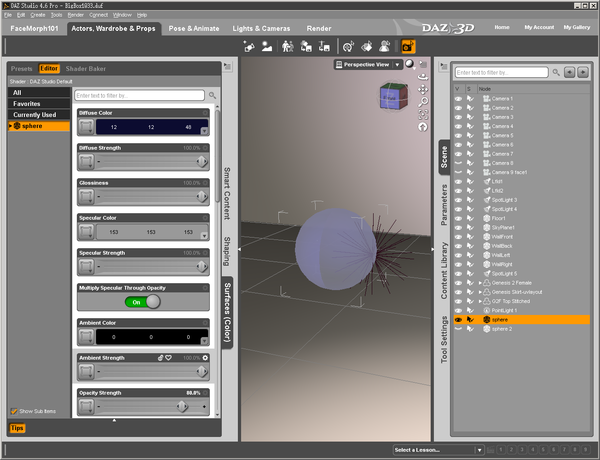Click the Surfaces filter text field
Viewport: 600px width, 460px height.
pos(140,95)
